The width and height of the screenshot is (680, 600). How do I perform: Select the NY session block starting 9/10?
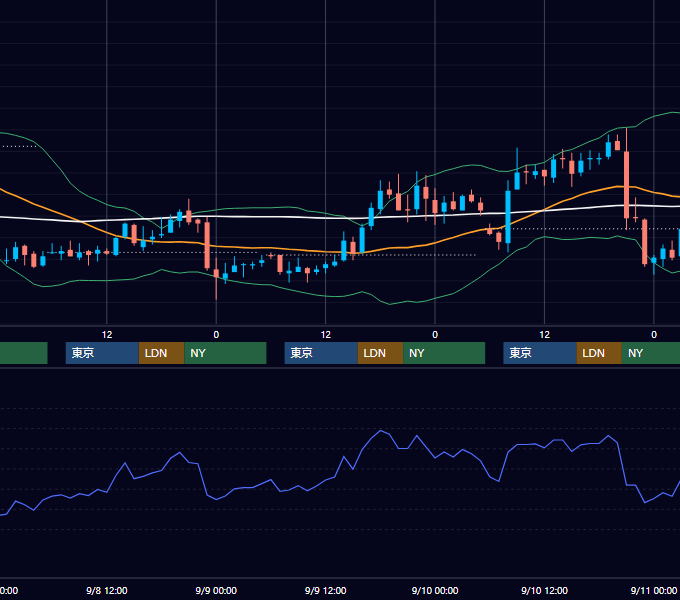click(651, 353)
